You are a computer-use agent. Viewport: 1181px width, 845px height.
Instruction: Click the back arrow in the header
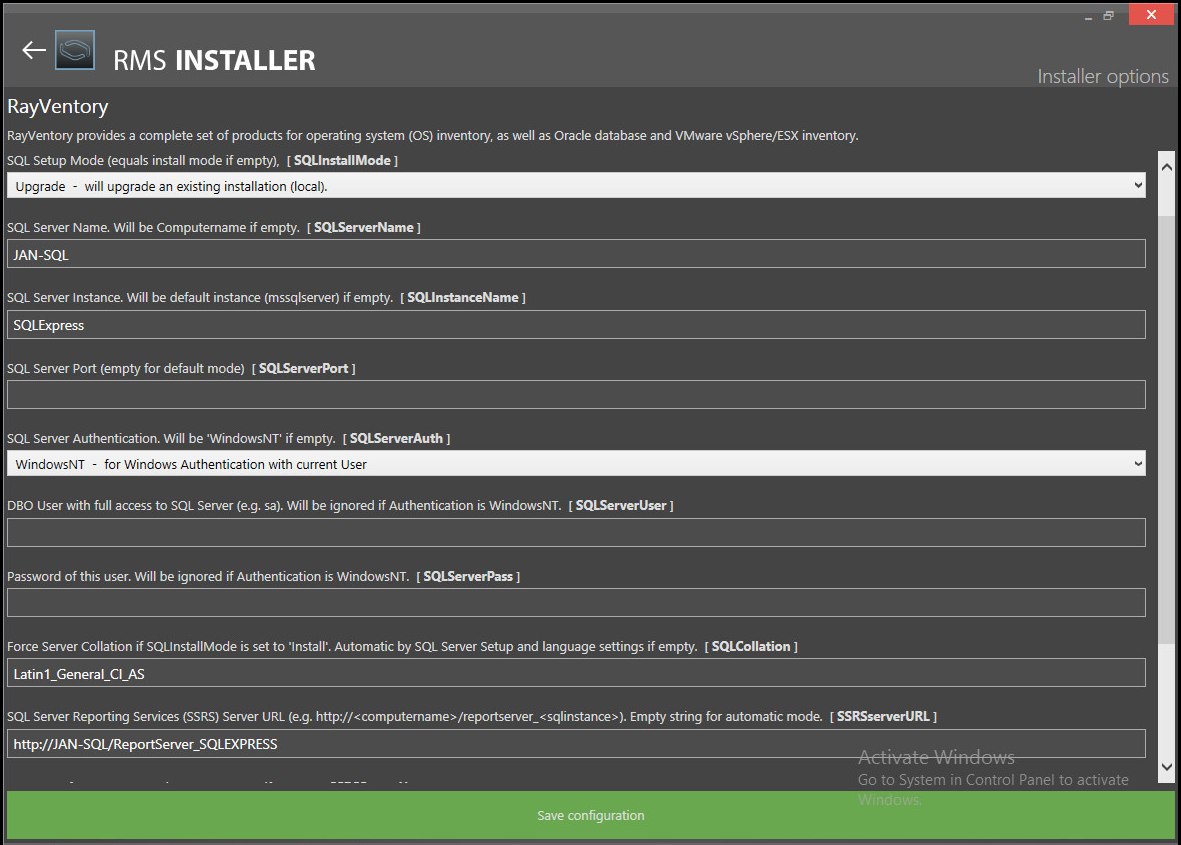(x=34, y=50)
